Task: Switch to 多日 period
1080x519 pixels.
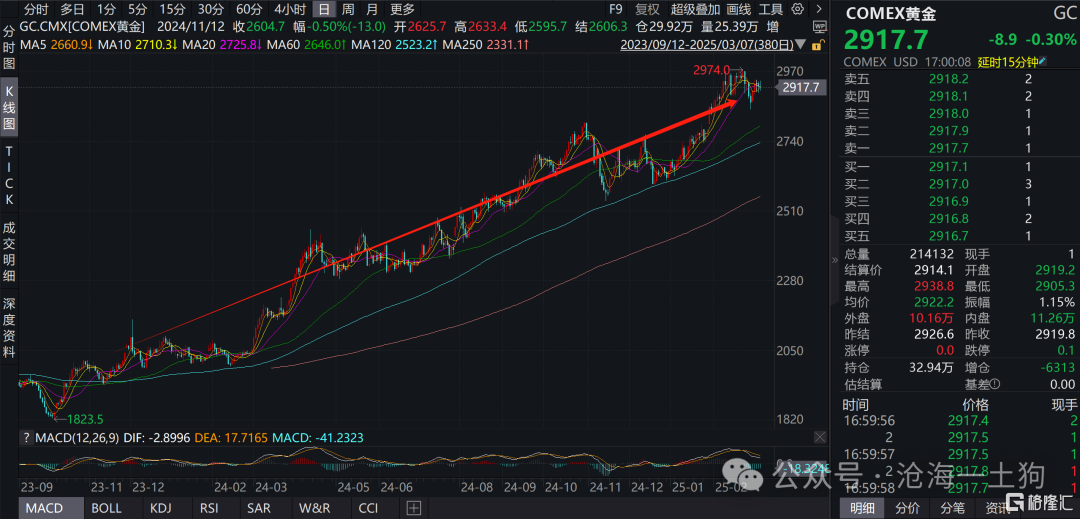Action: (72, 9)
